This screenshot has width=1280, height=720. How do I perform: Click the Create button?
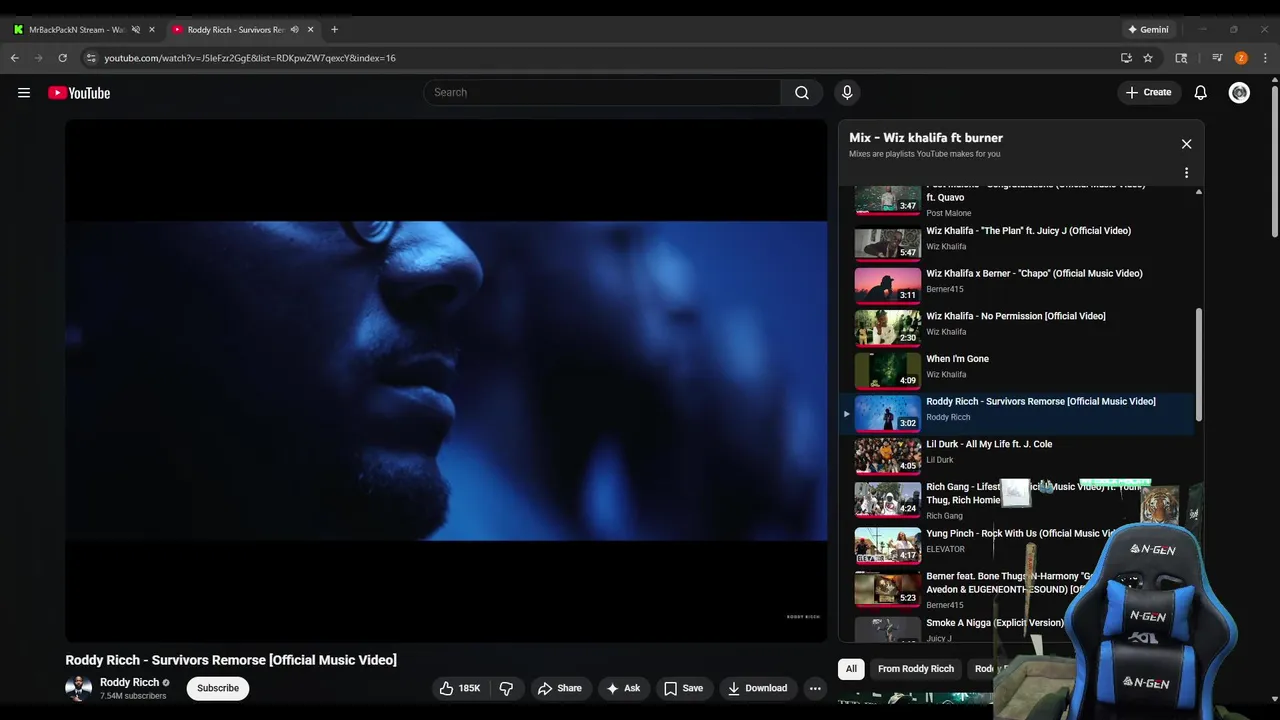tap(1148, 93)
